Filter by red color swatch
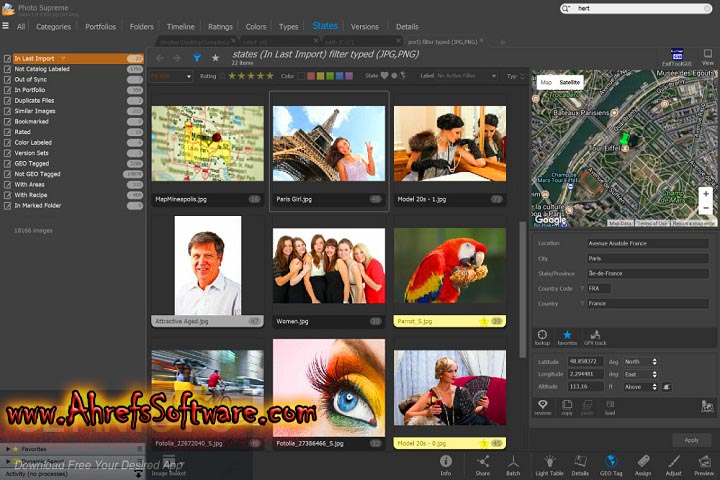The height and width of the screenshot is (480, 720). coord(311,76)
